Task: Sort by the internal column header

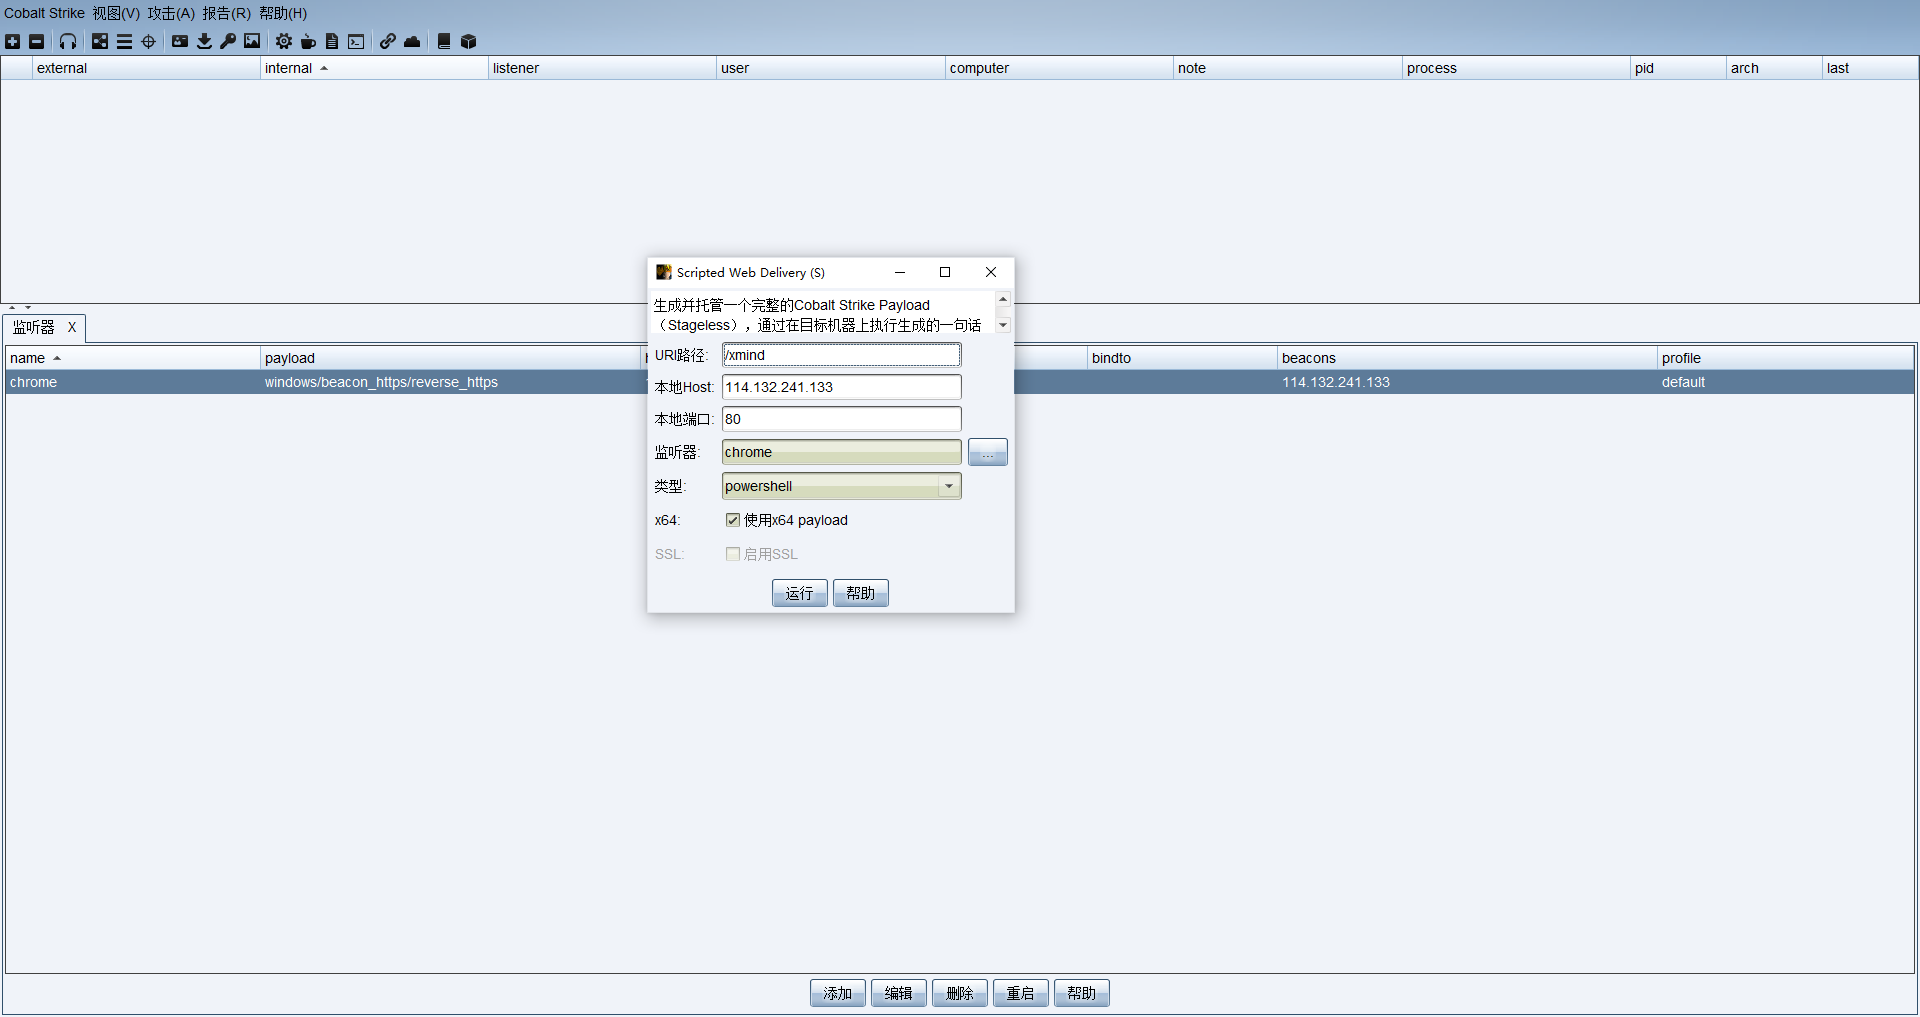Action: click(374, 68)
